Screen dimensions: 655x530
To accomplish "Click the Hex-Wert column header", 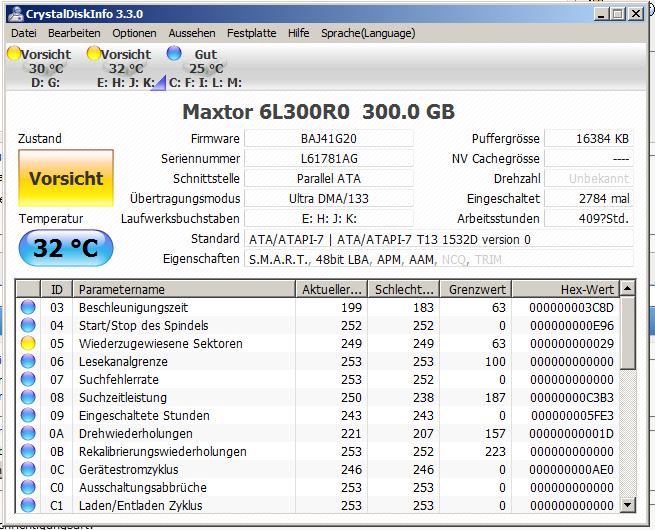I will click(566, 289).
